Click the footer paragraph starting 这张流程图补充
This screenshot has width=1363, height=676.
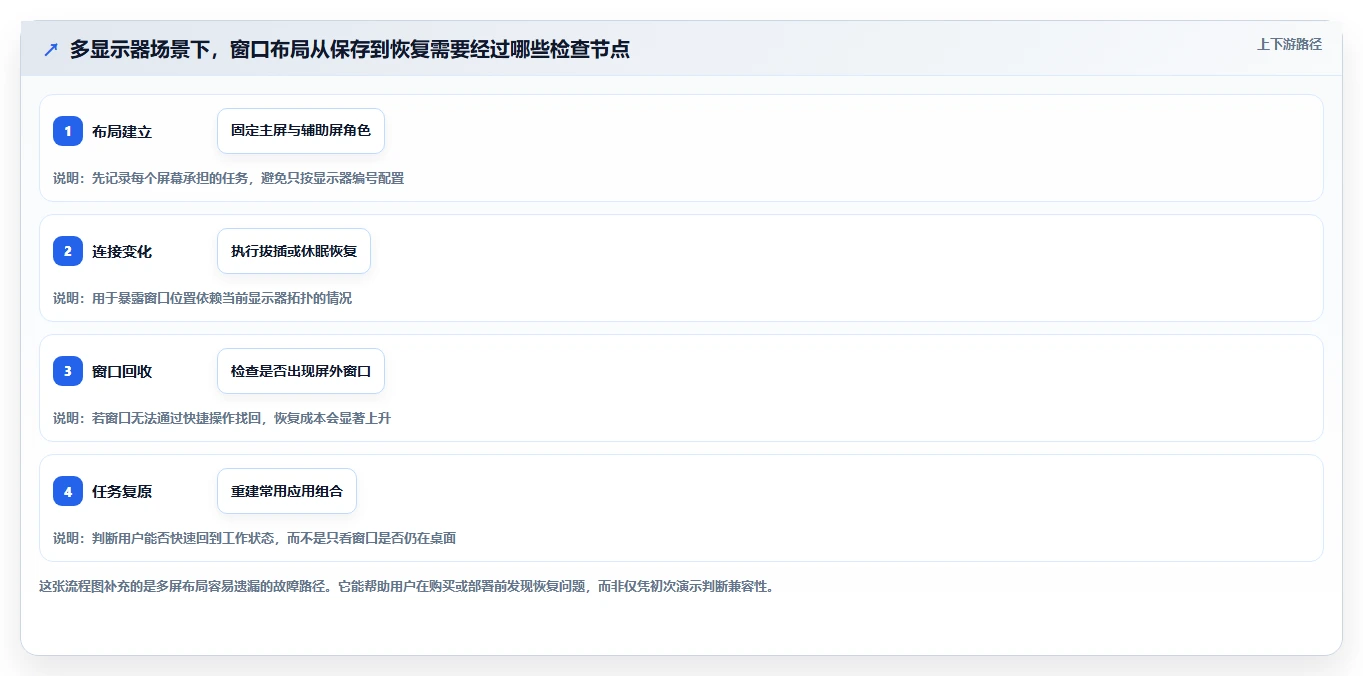pyautogui.click(x=406, y=587)
